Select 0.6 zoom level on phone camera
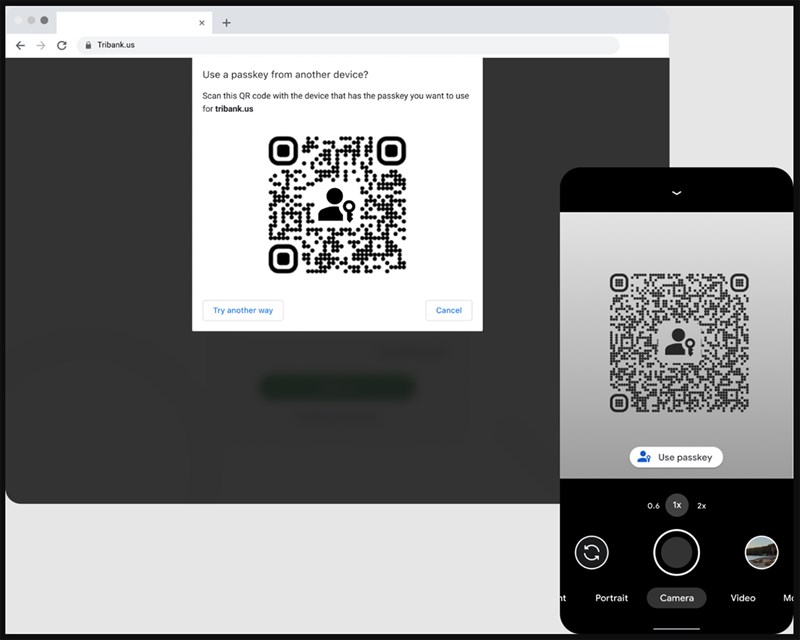800x640 pixels. [x=653, y=506]
